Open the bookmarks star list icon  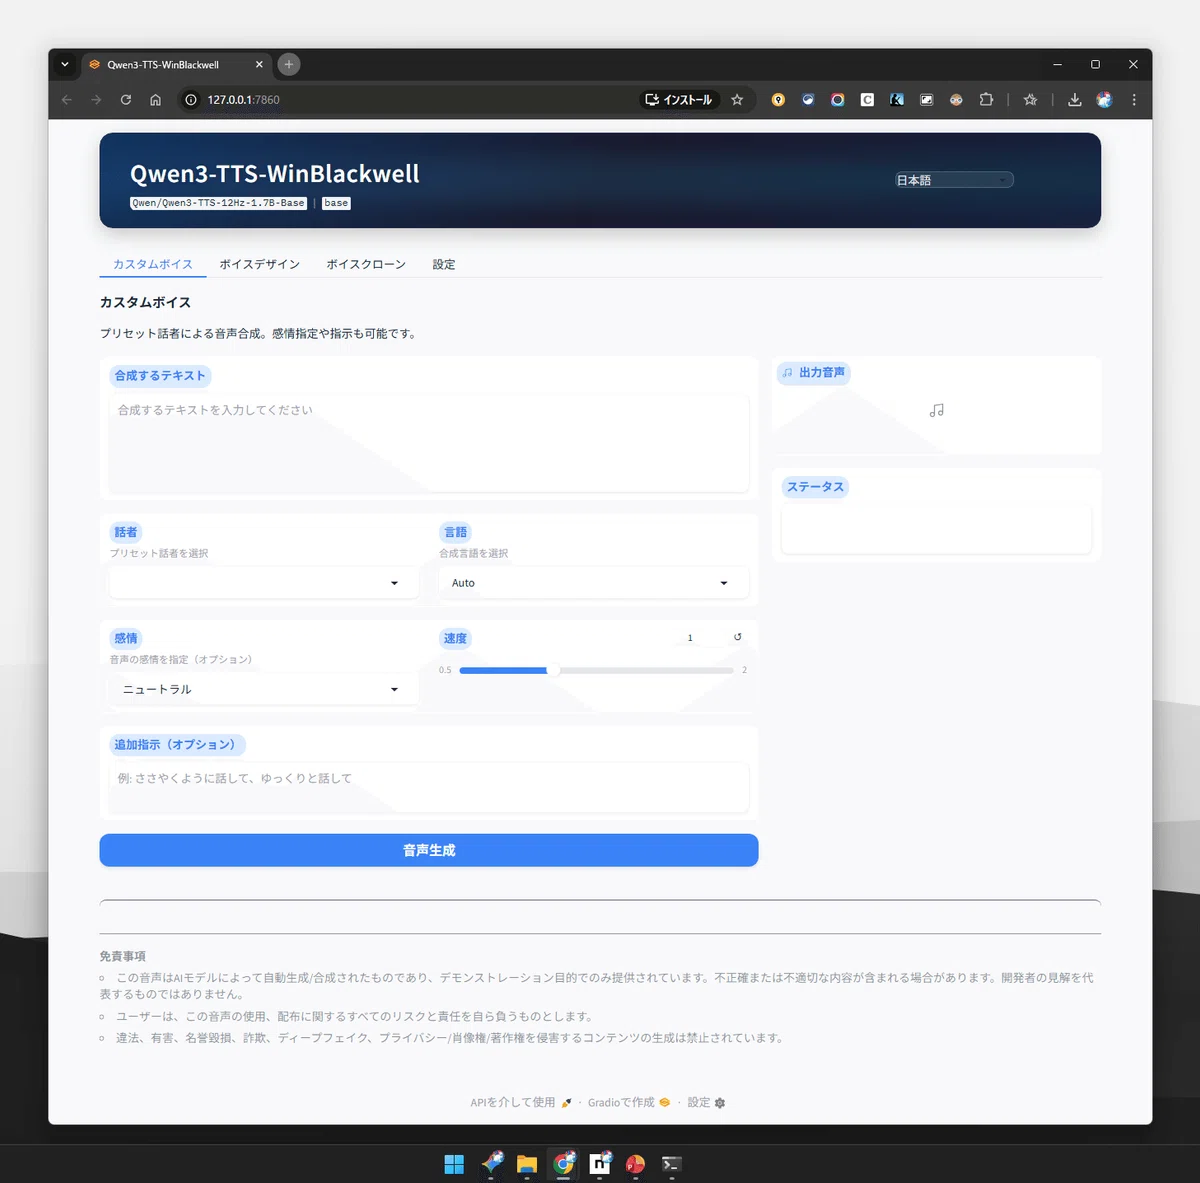1030,100
